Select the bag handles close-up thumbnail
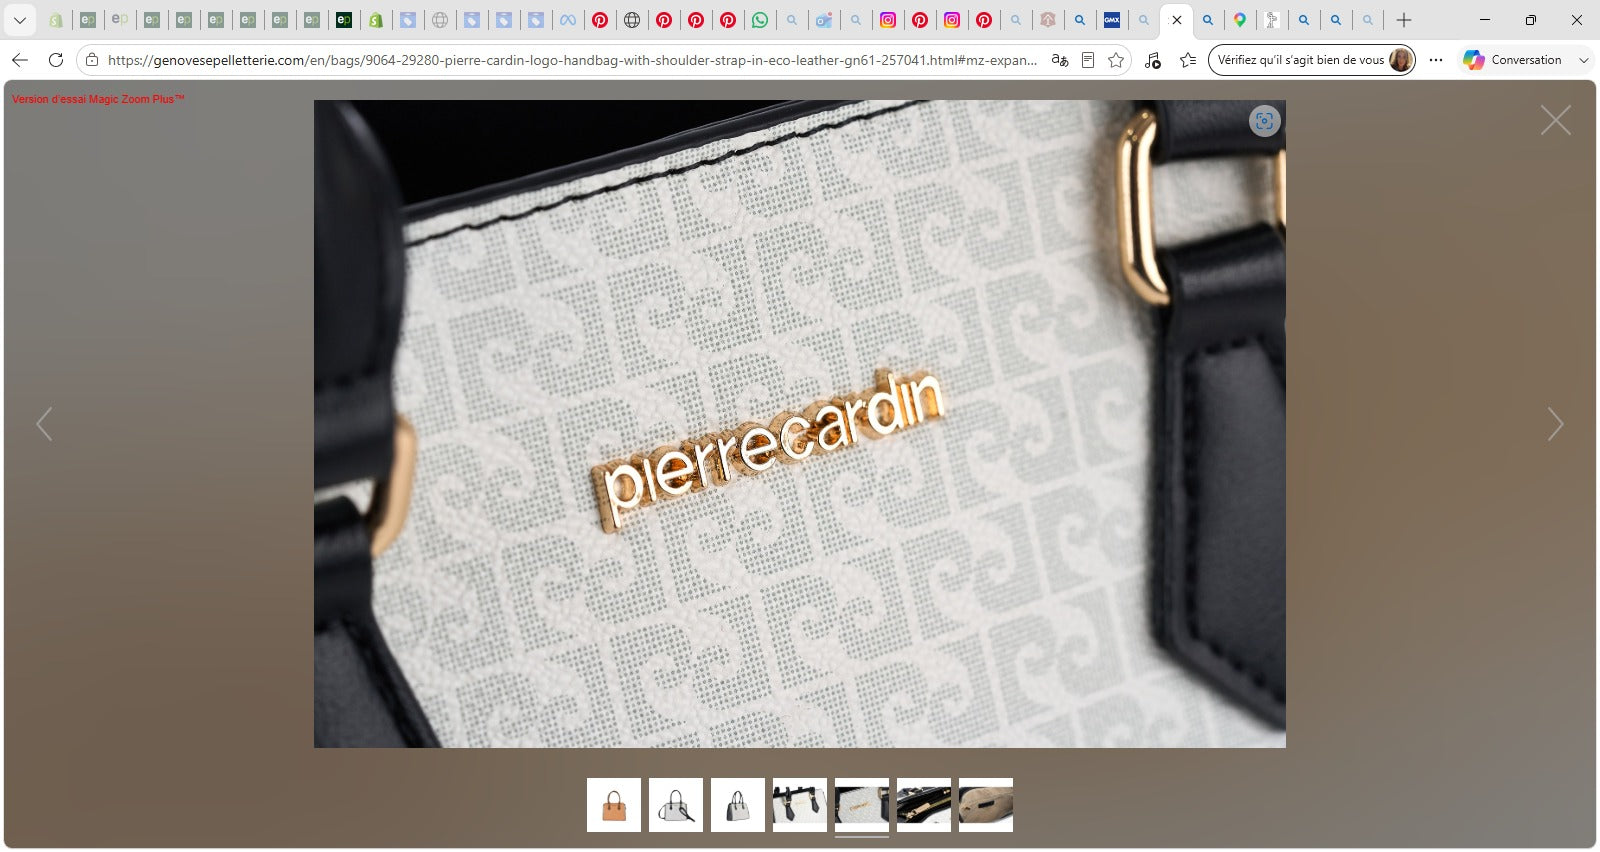Image resolution: width=1600 pixels, height=852 pixels. pyautogui.click(x=800, y=805)
